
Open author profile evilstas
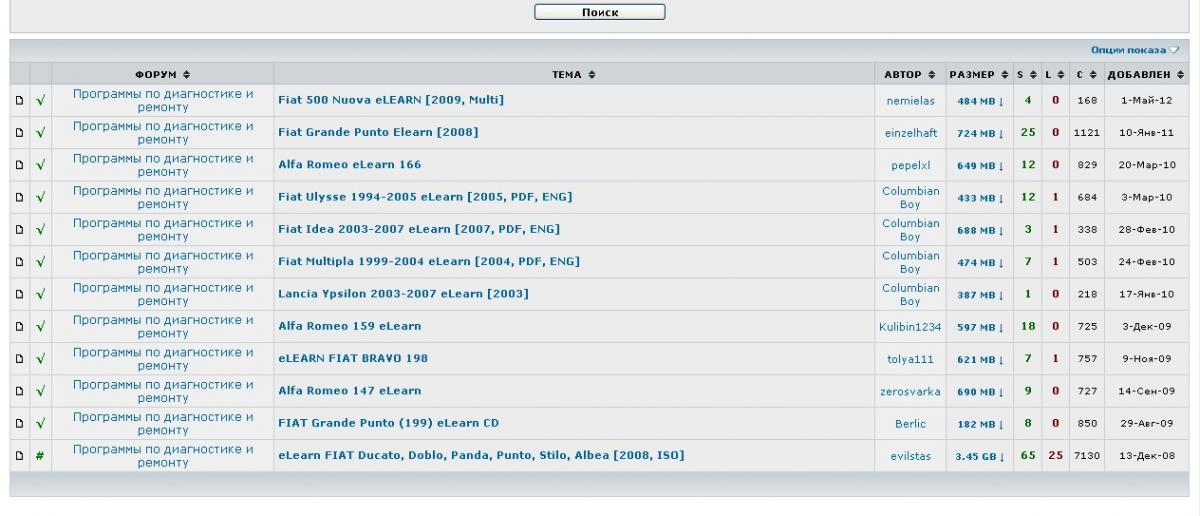(x=910, y=456)
